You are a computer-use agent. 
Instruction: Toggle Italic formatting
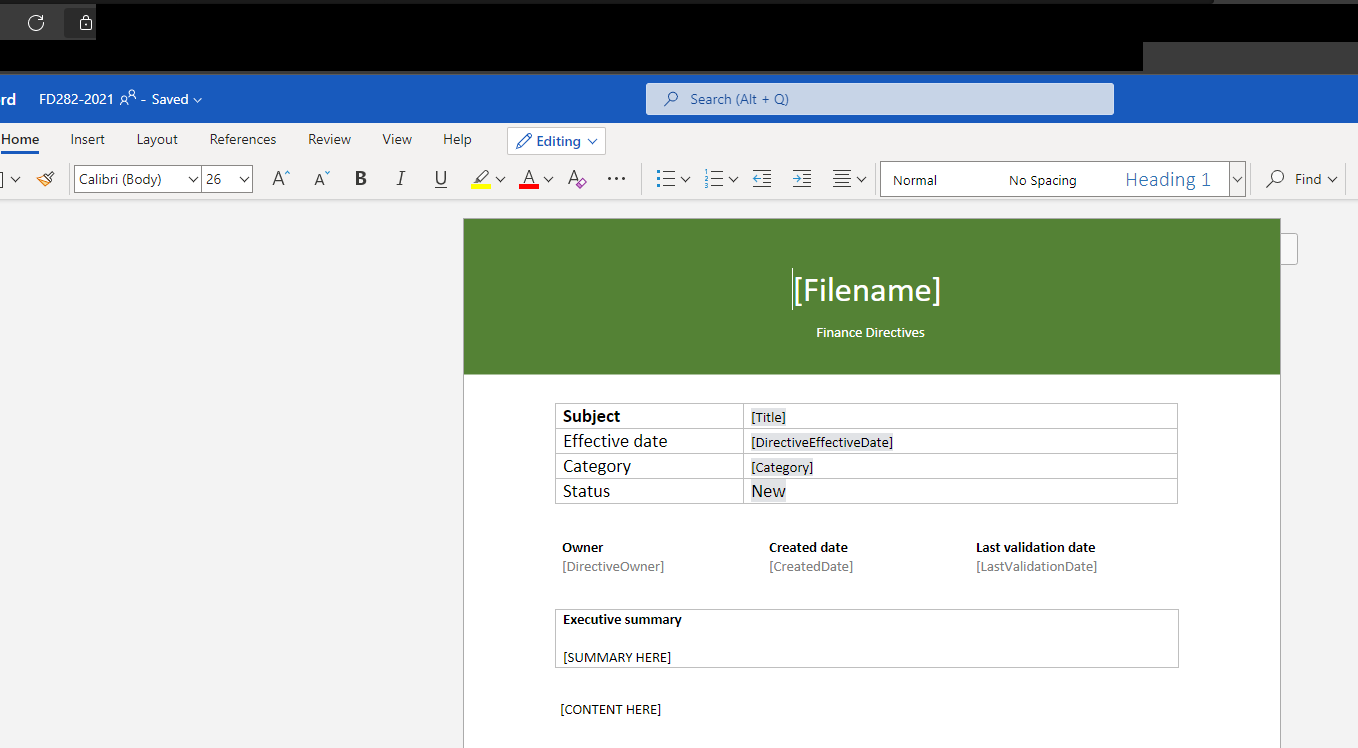[x=401, y=179]
